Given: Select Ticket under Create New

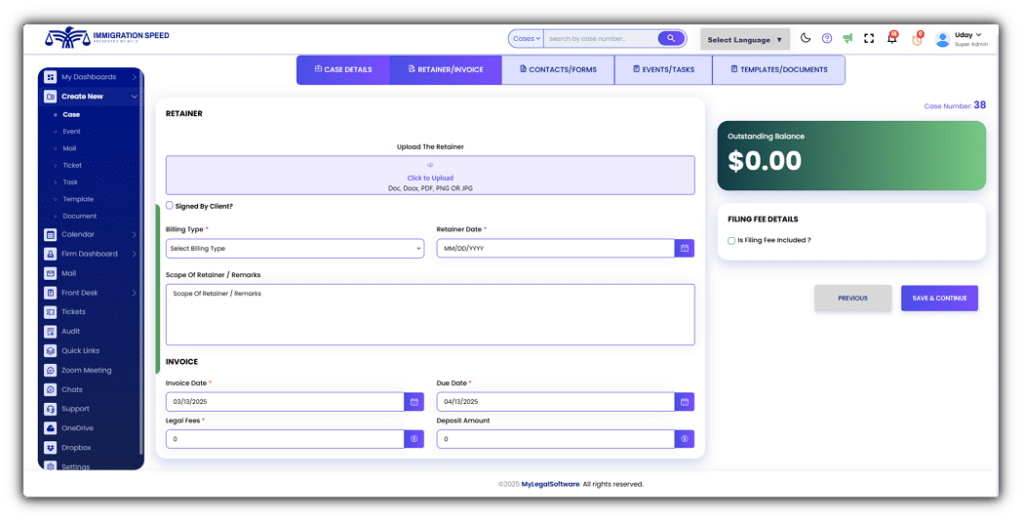Looking at the screenshot, I should click(x=72, y=165).
